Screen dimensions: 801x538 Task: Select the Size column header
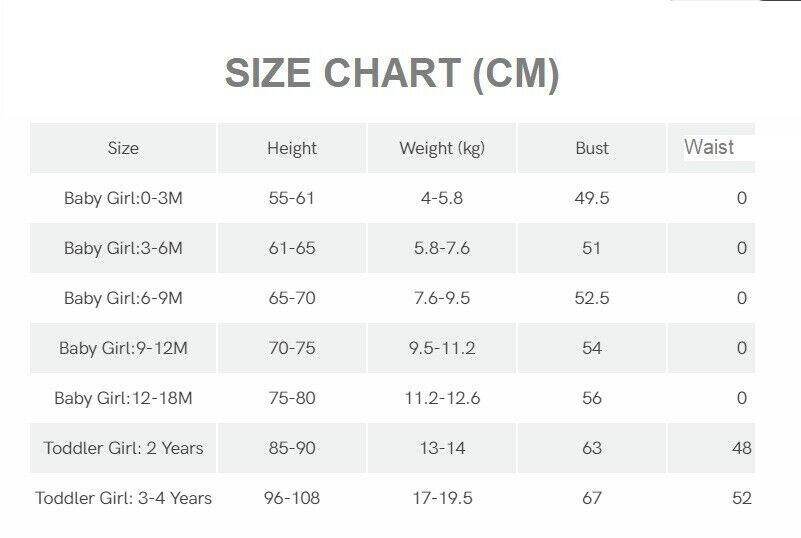coord(123,148)
